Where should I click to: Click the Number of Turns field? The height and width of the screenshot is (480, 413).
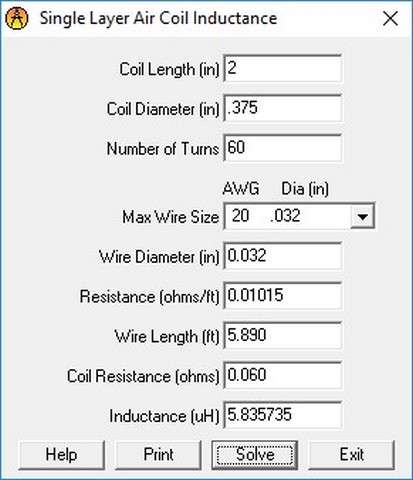283,148
